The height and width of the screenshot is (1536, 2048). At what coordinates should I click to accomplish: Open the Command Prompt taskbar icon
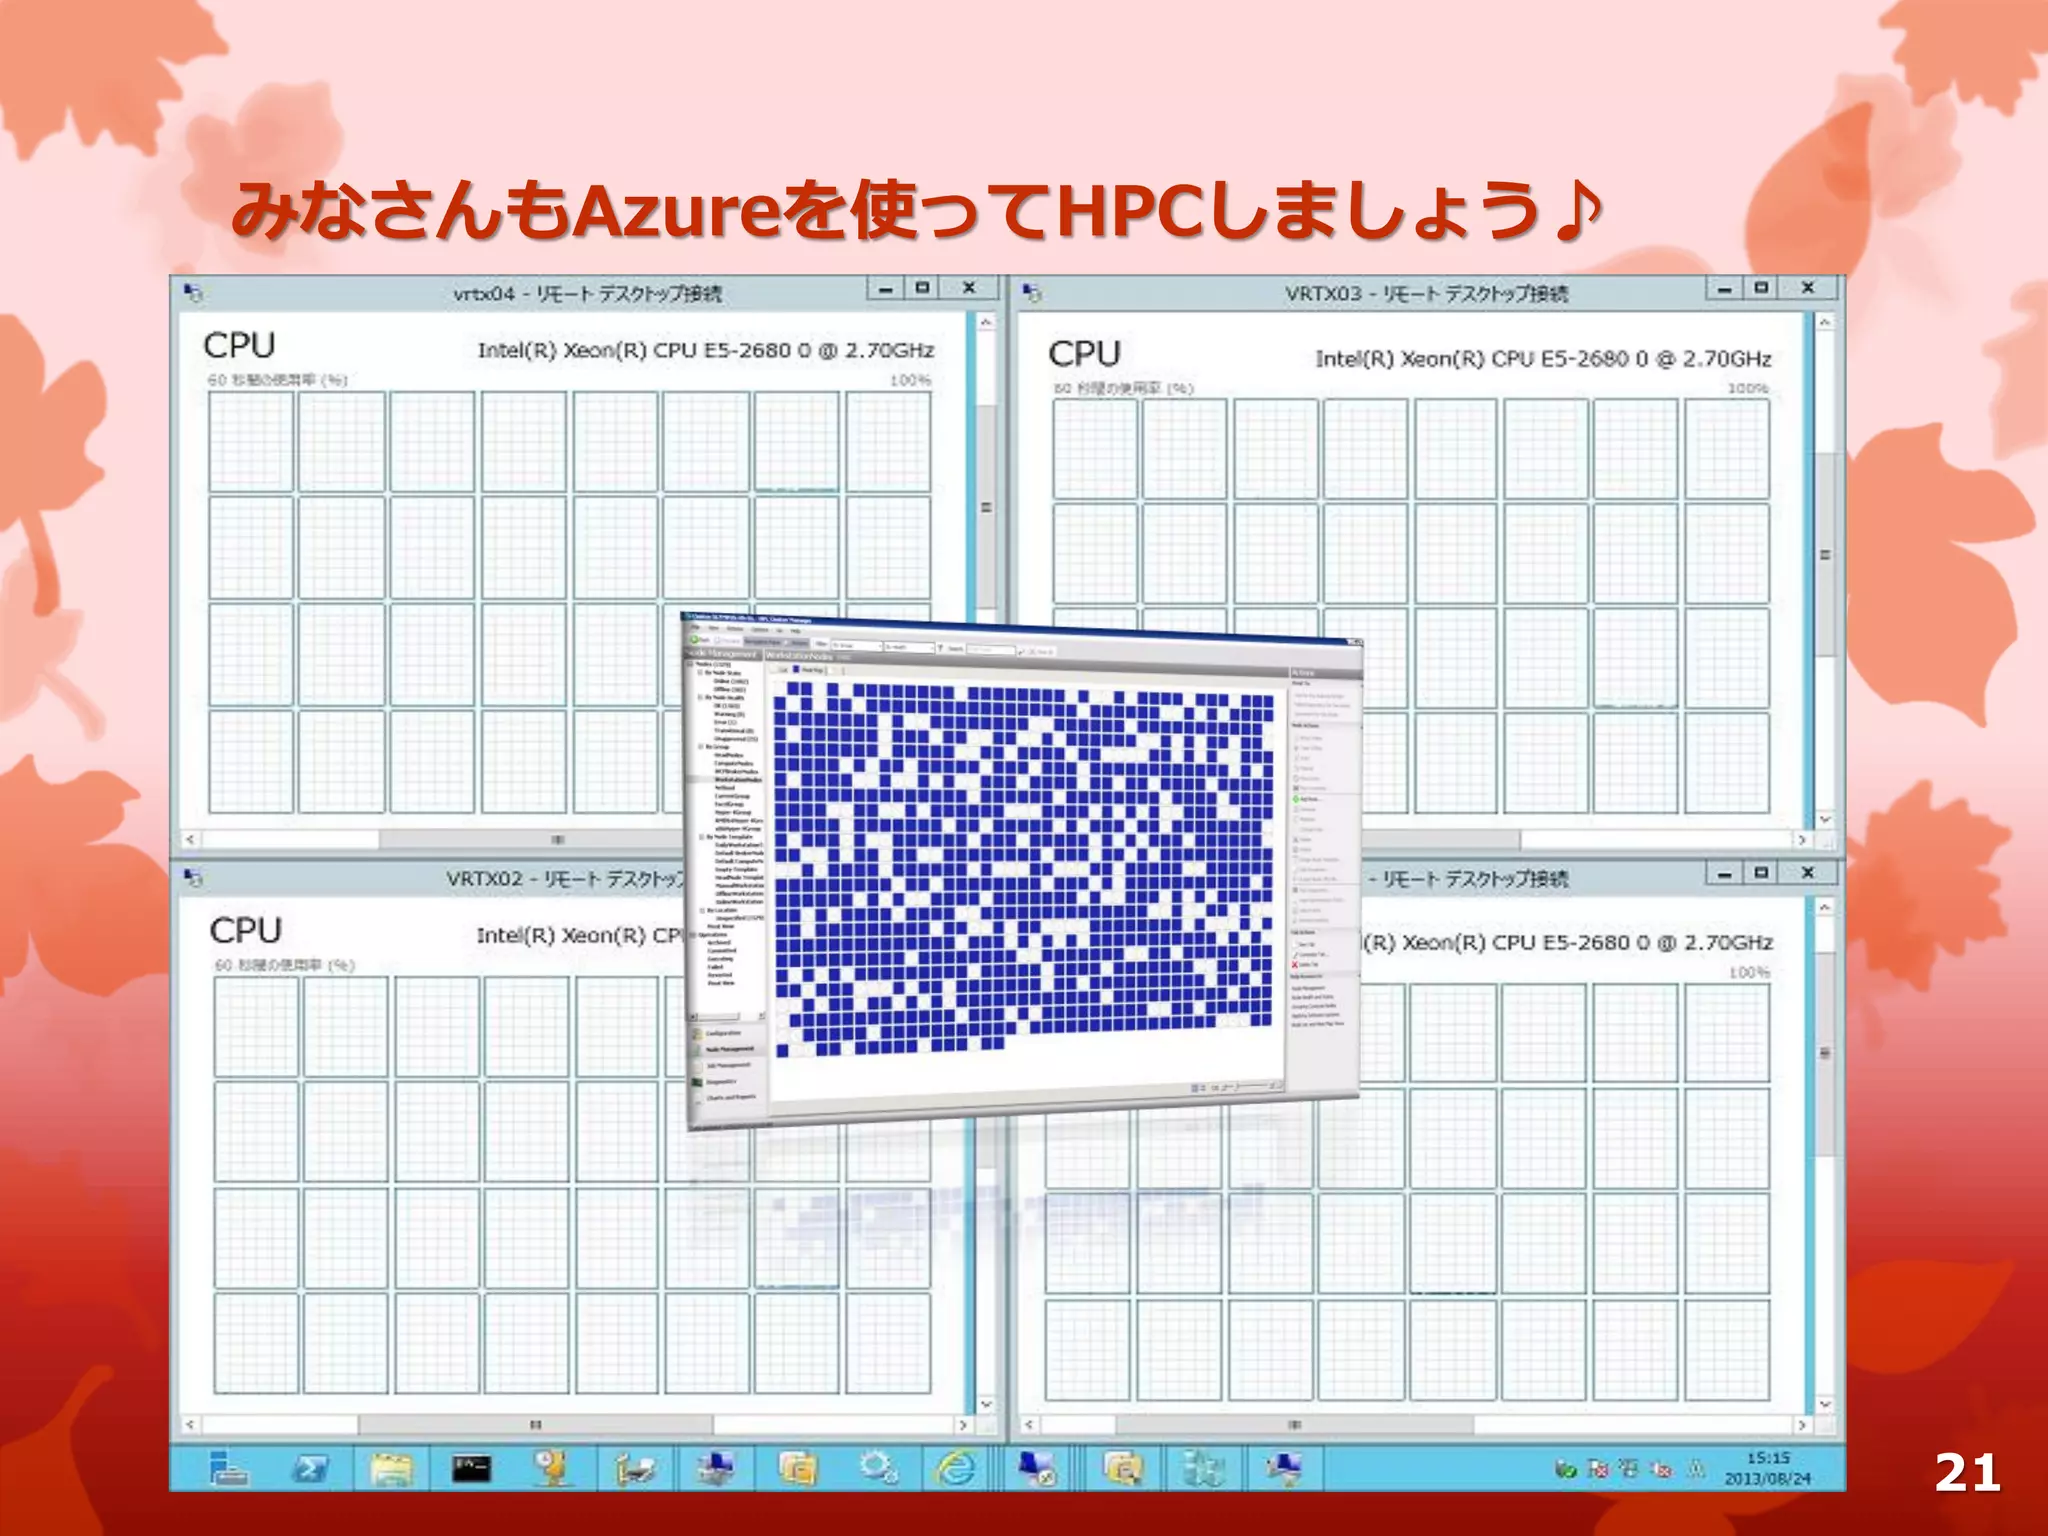click(471, 1467)
